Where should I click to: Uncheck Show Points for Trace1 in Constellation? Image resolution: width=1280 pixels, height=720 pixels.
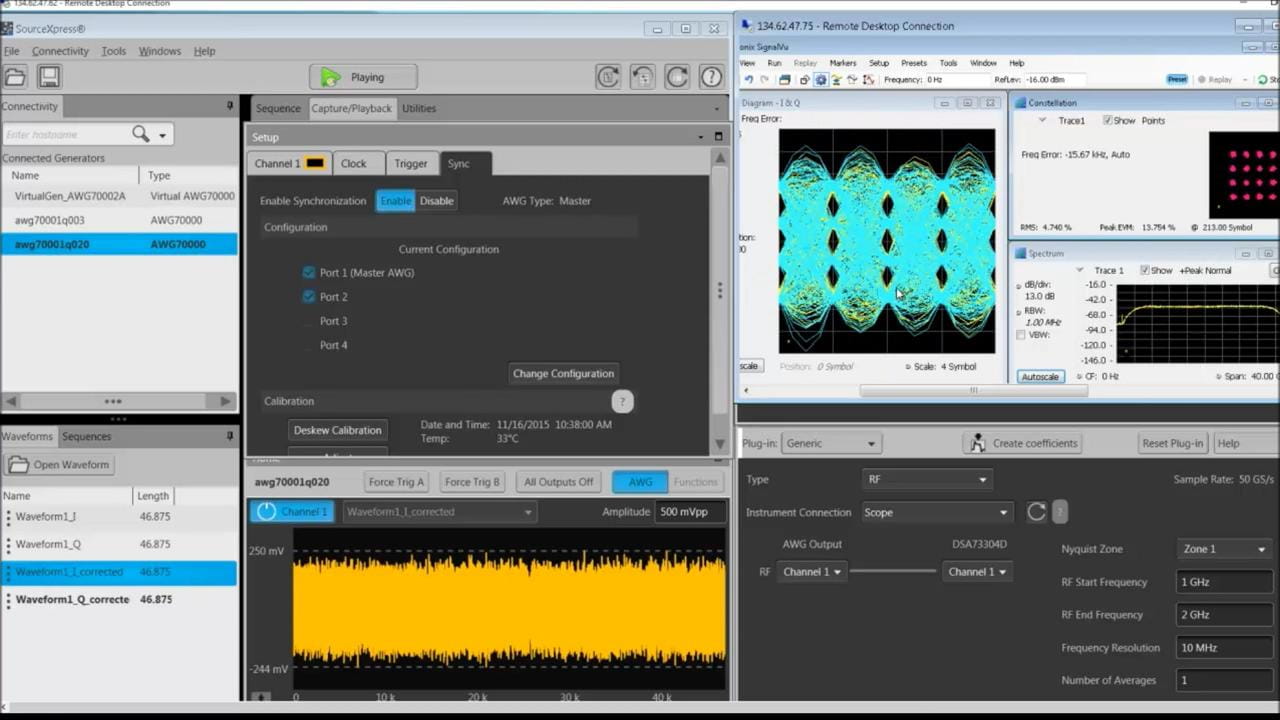[x=1109, y=120]
